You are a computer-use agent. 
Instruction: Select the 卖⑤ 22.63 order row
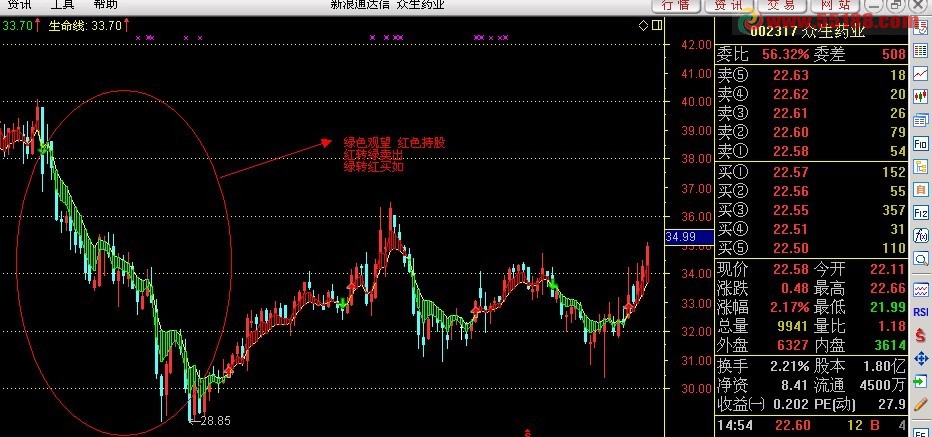click(x=811, y=75)
